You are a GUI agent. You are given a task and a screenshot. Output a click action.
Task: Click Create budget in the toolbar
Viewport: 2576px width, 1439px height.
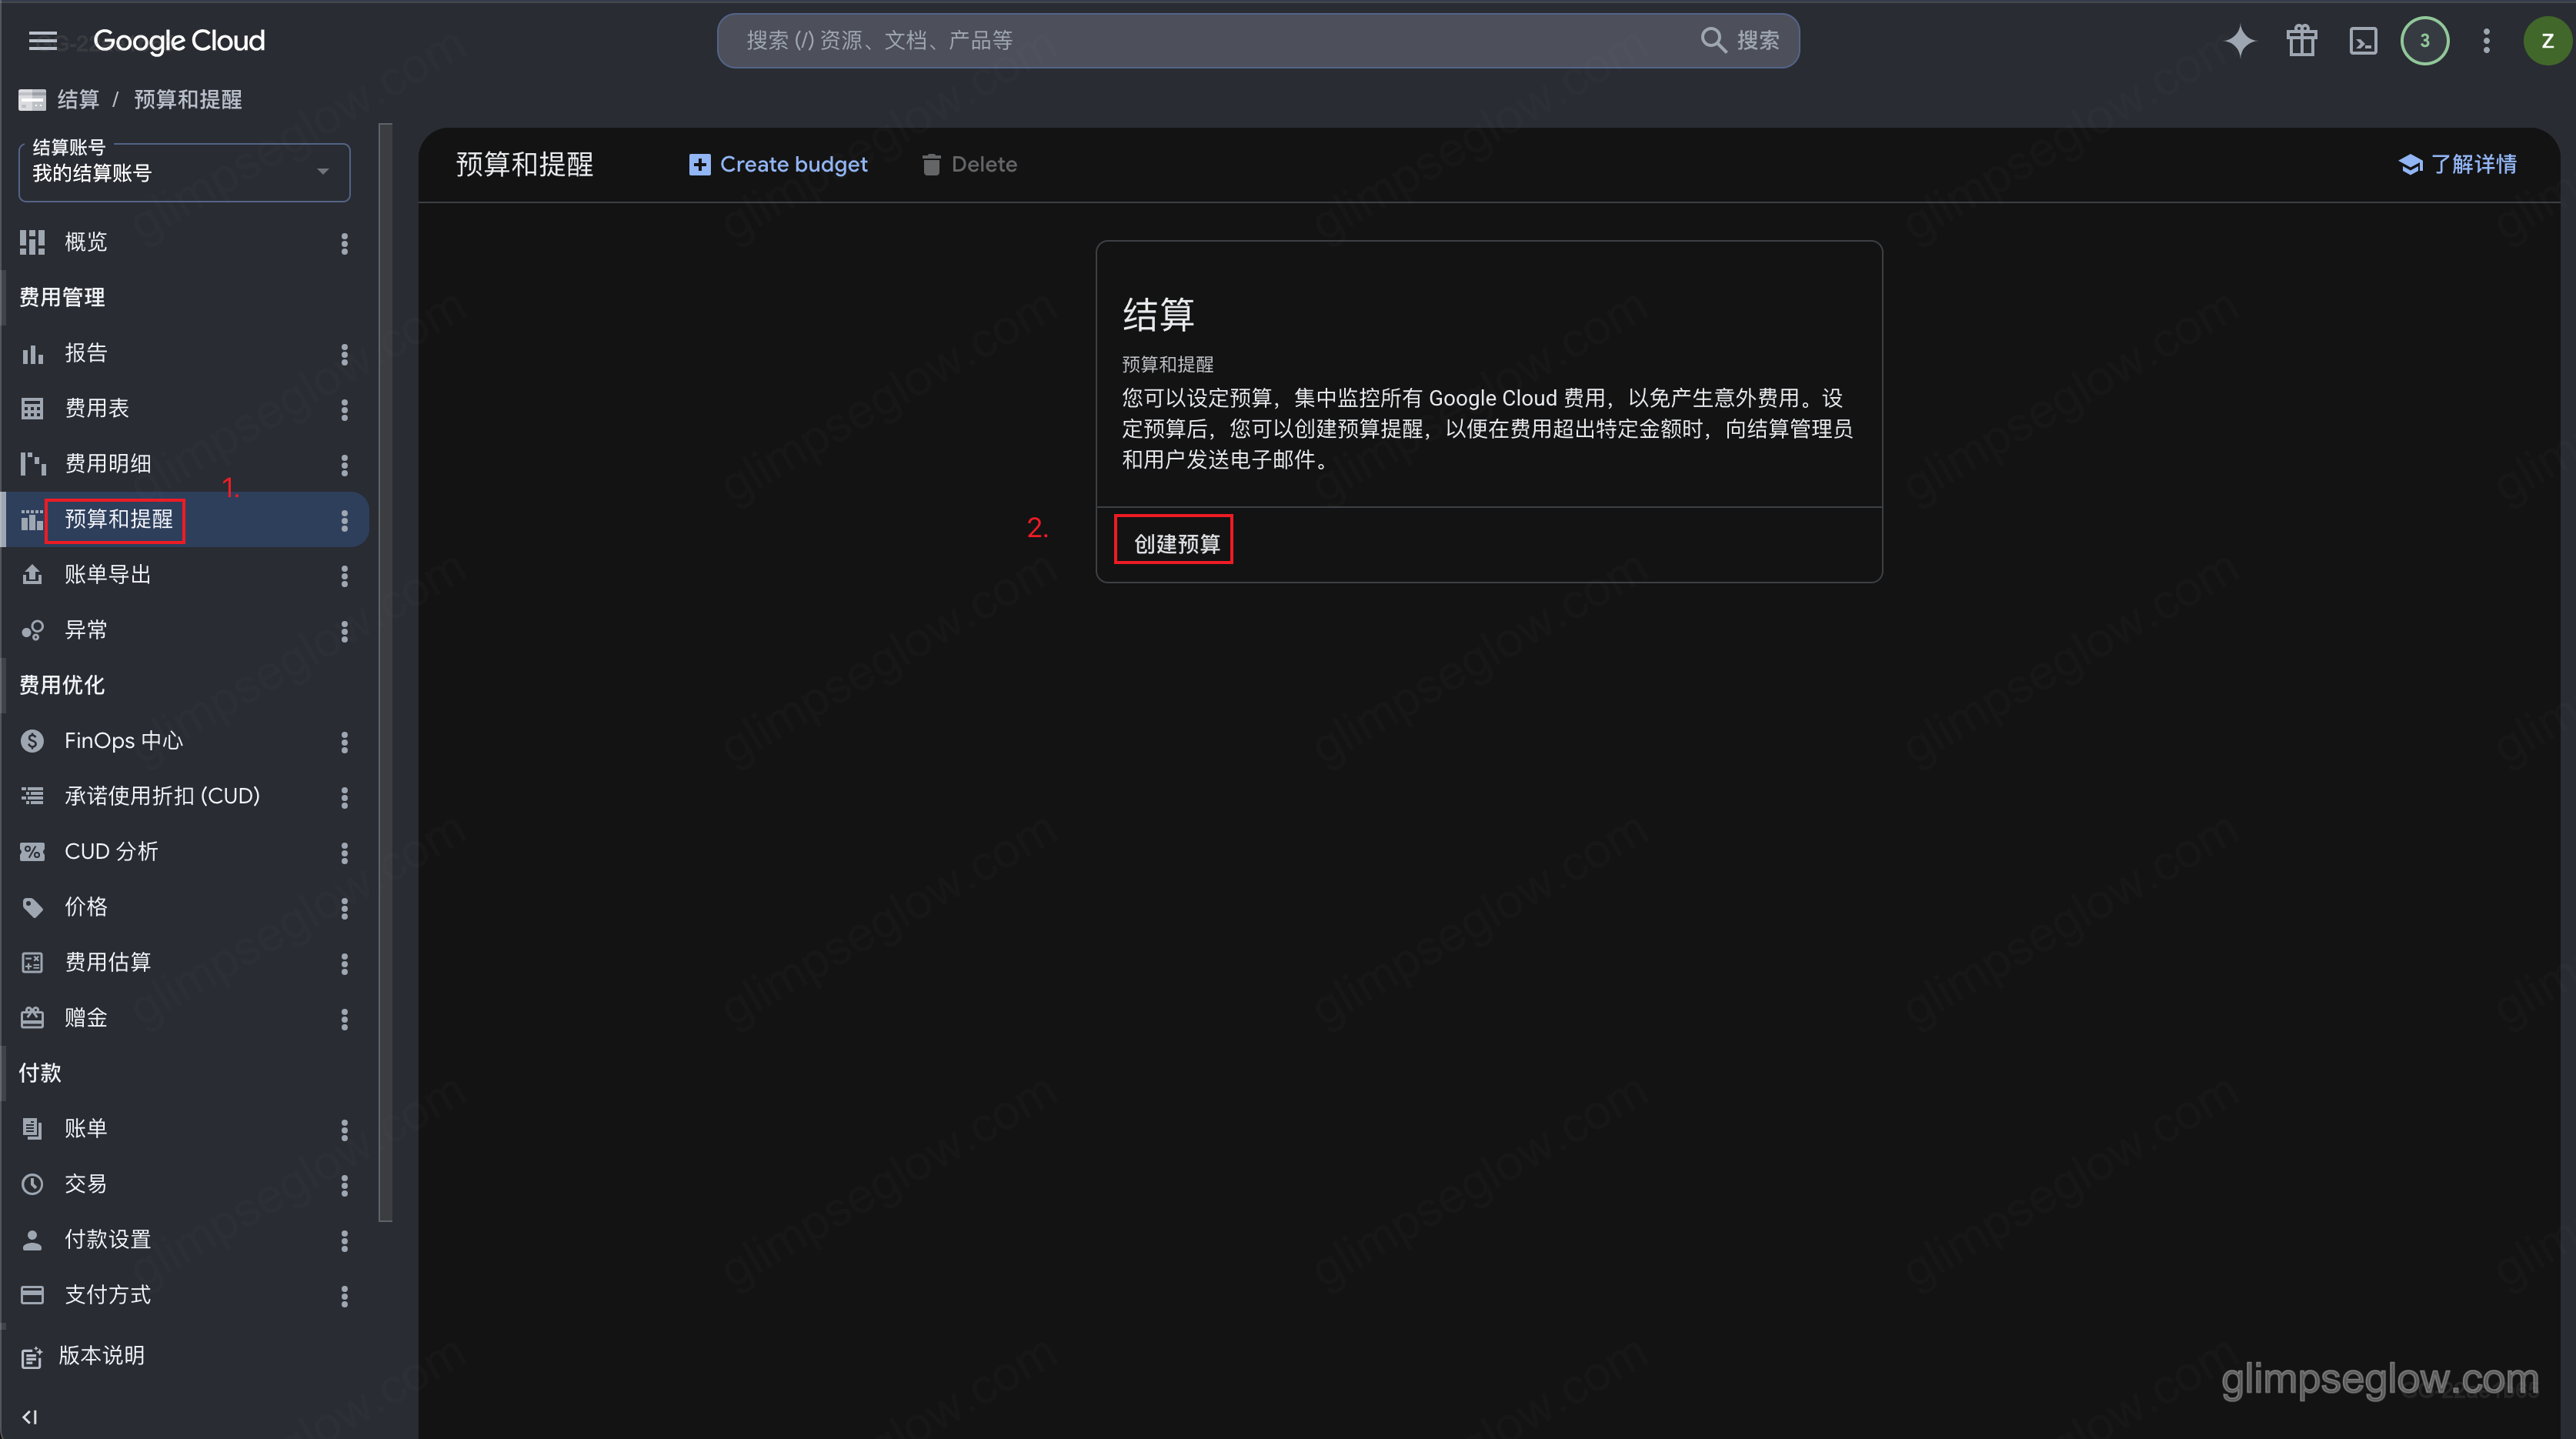[778, 164]
